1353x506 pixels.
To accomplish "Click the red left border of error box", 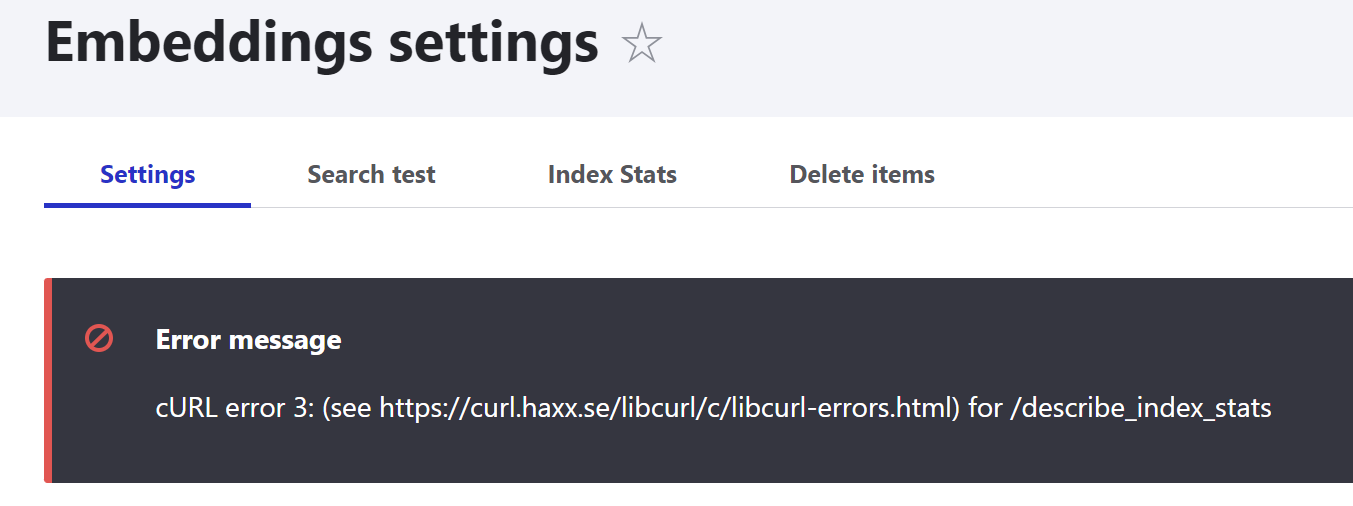I will pos(47,380).
